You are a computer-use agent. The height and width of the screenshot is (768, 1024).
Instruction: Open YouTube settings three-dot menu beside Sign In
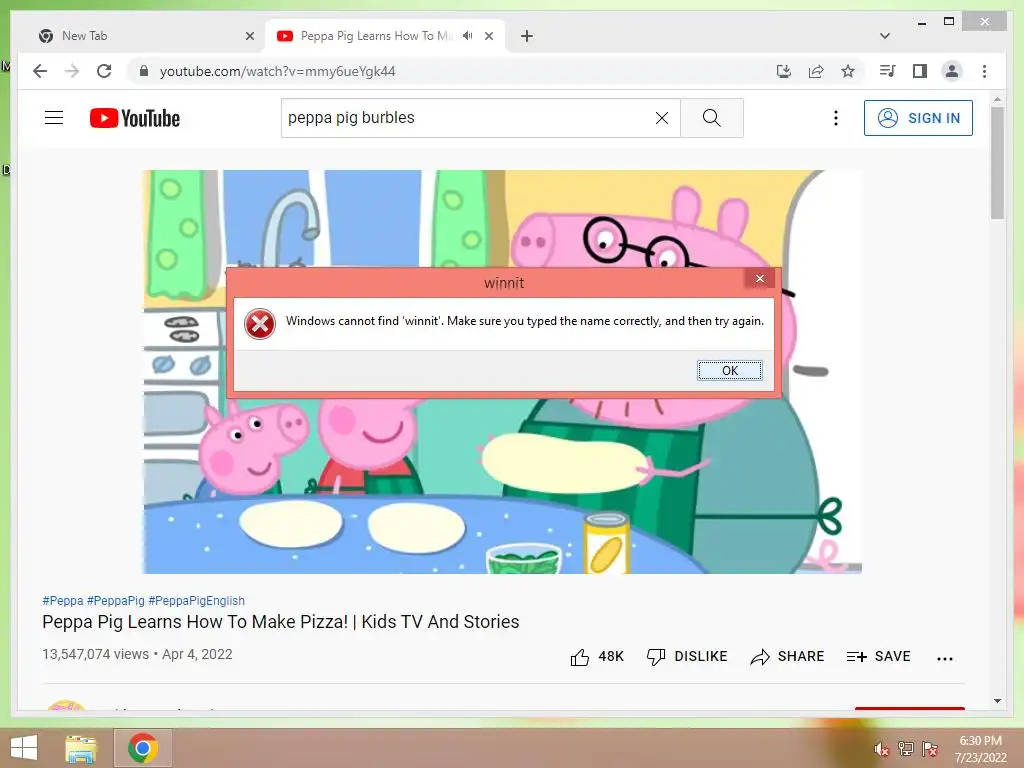pyautogui.click(x=835, y=118)
